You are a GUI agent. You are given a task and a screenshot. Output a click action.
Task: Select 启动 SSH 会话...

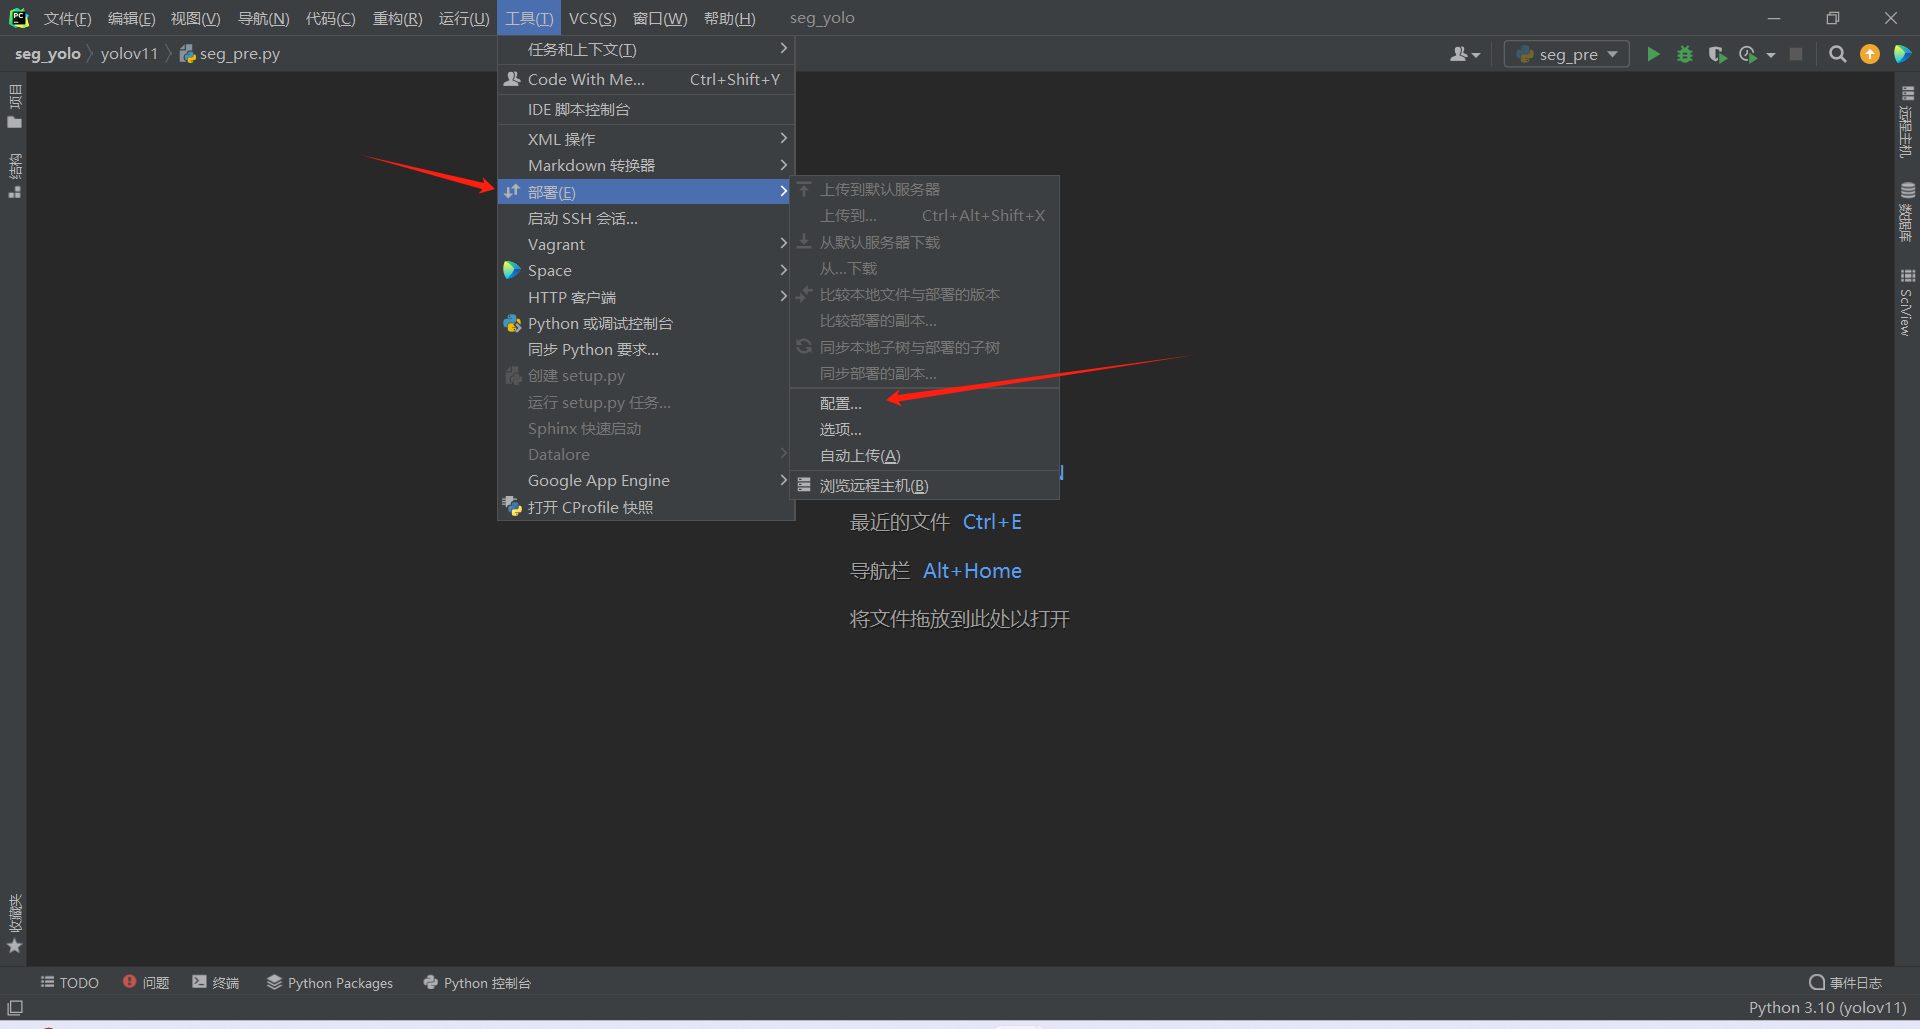click(x=646, y=218)
